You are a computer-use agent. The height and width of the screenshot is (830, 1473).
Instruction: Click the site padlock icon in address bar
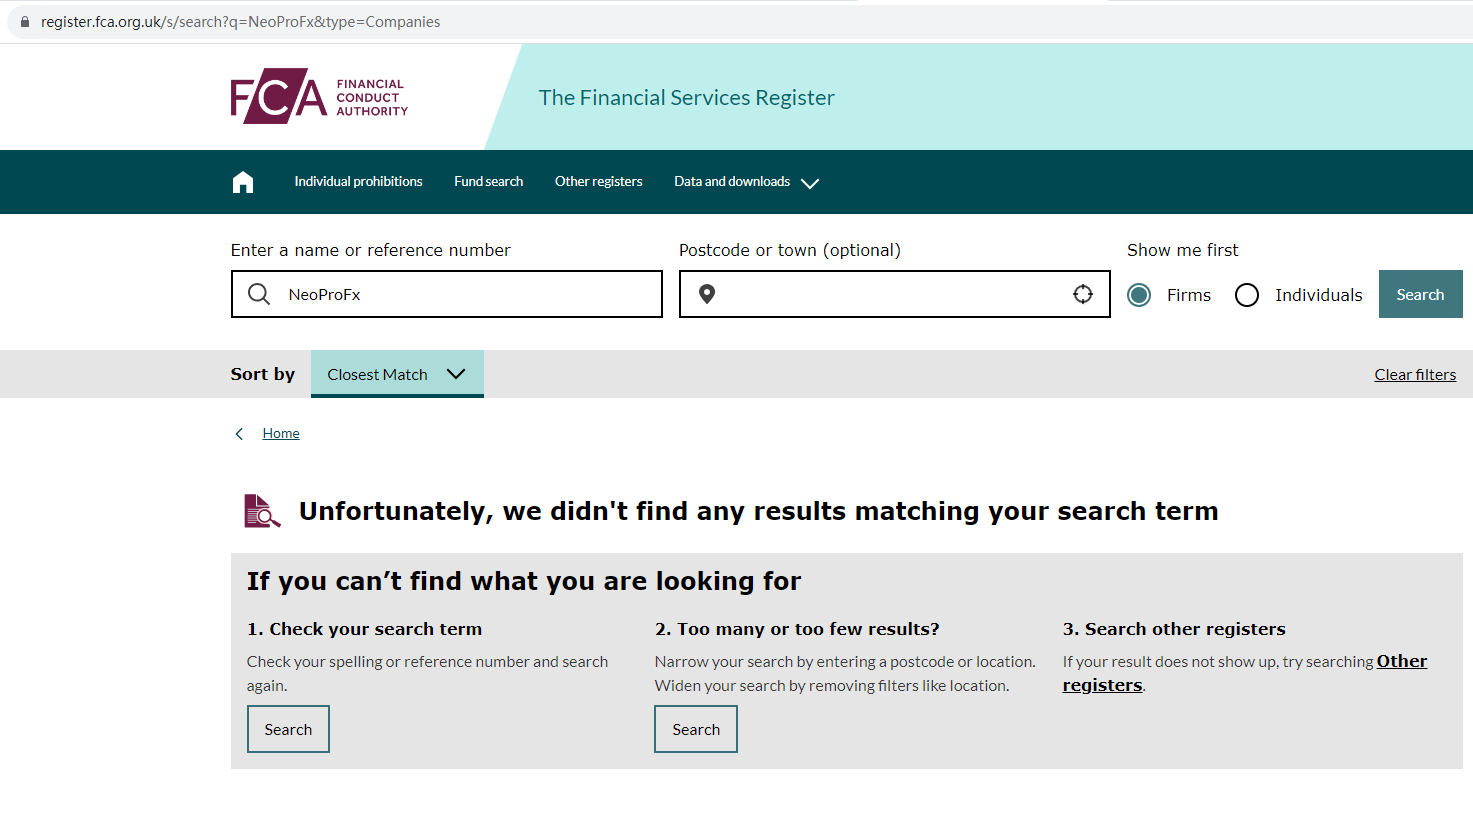point(25,22)
